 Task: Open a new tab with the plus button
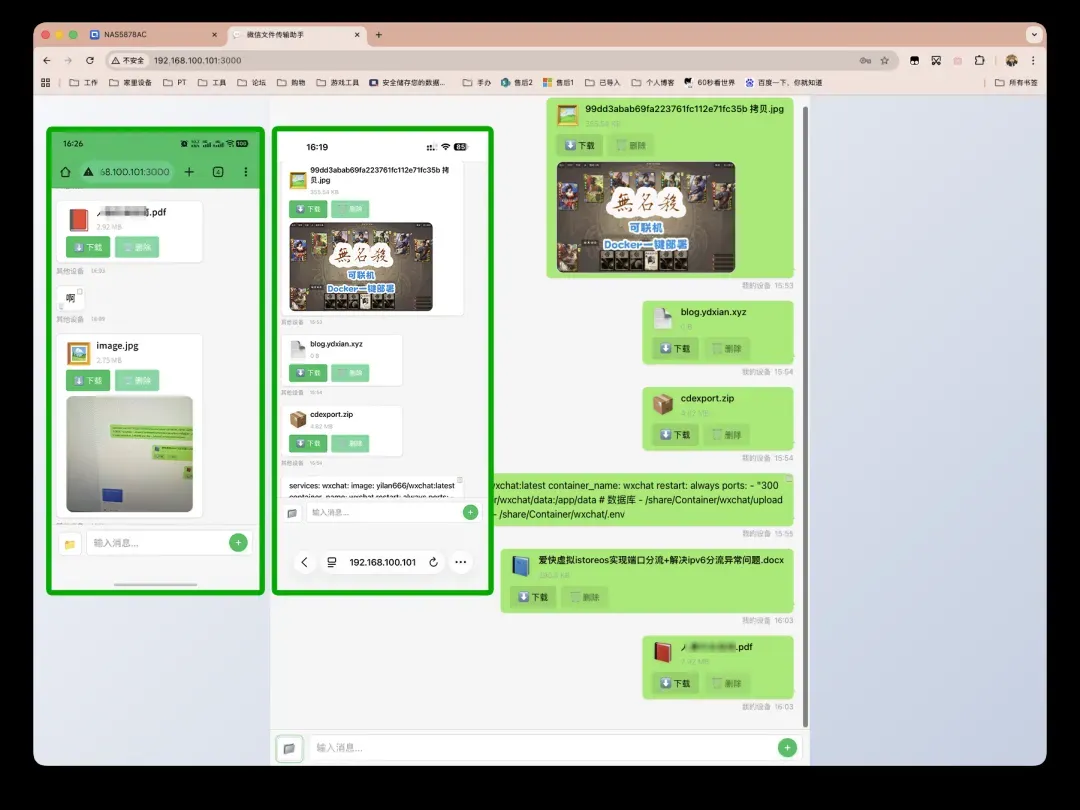[x=378, y=34]
